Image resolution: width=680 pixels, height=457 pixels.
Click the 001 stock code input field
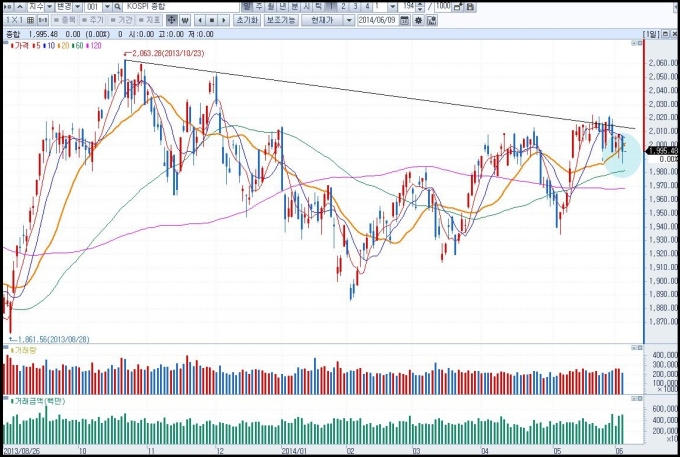tap(93, 7)
